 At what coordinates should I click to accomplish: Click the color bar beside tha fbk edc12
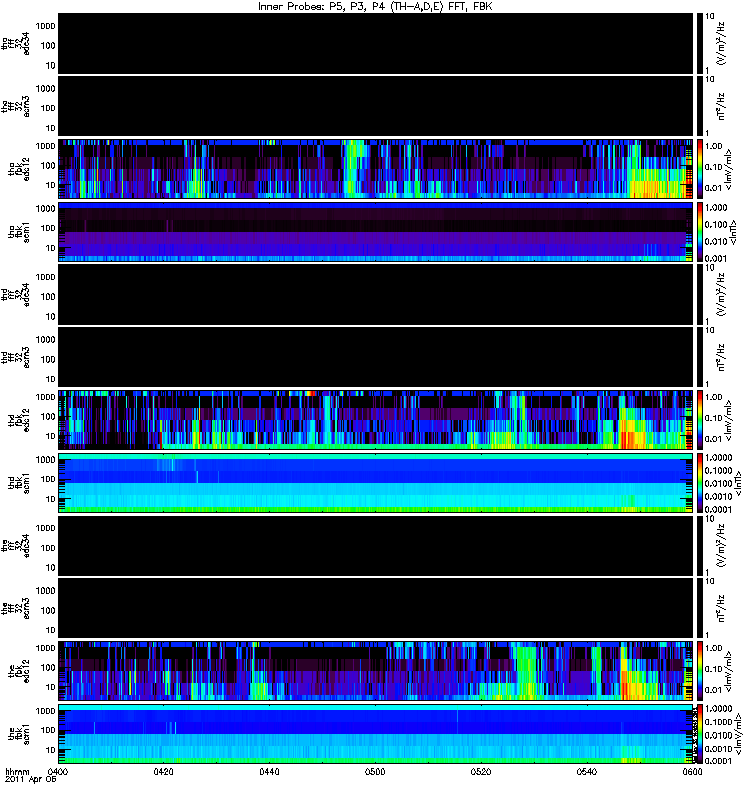point(699,169)
